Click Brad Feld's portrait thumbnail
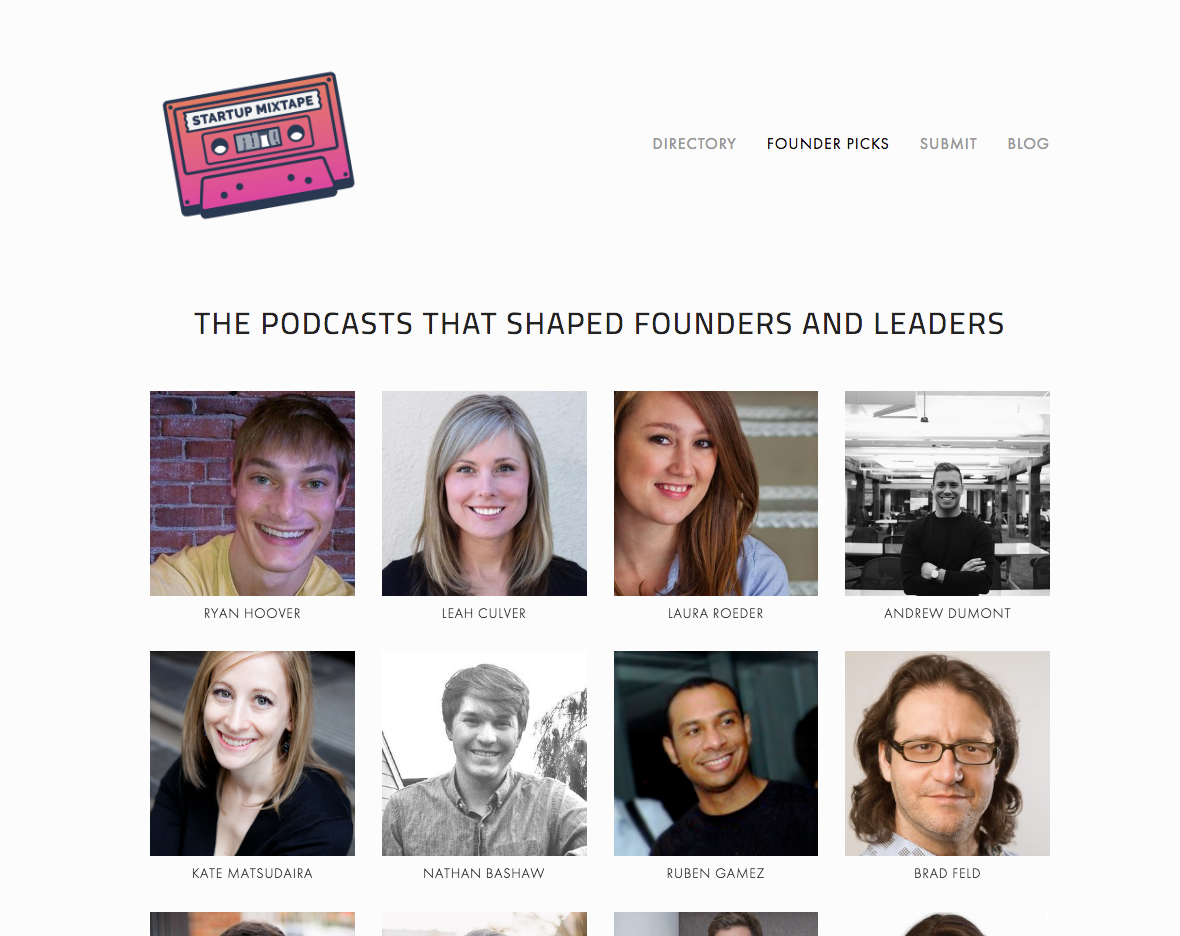This screenshot has width=1180, height=936. 947,753
